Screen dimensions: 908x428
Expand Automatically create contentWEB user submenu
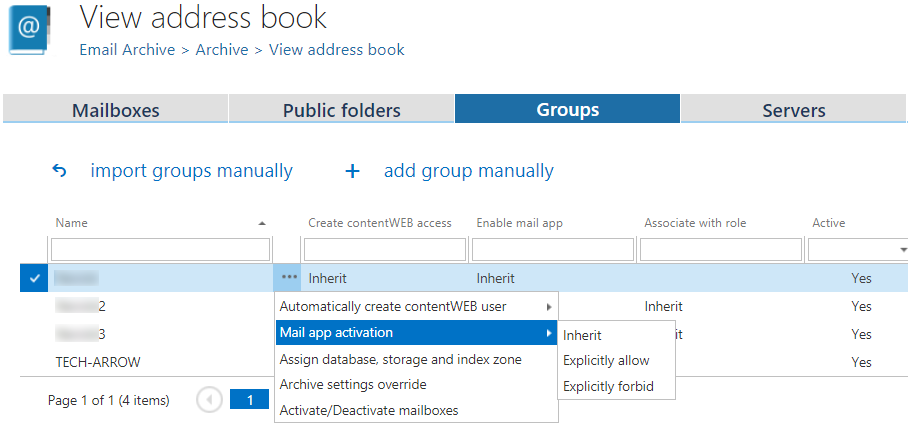coord(547,306)
